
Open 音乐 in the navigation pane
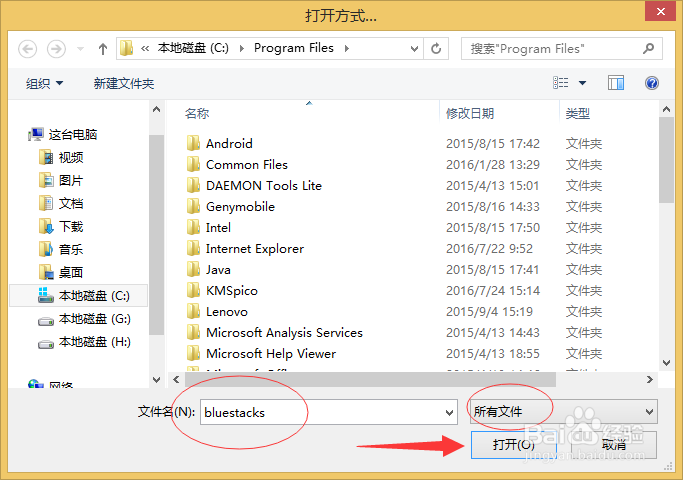[61, 250]
